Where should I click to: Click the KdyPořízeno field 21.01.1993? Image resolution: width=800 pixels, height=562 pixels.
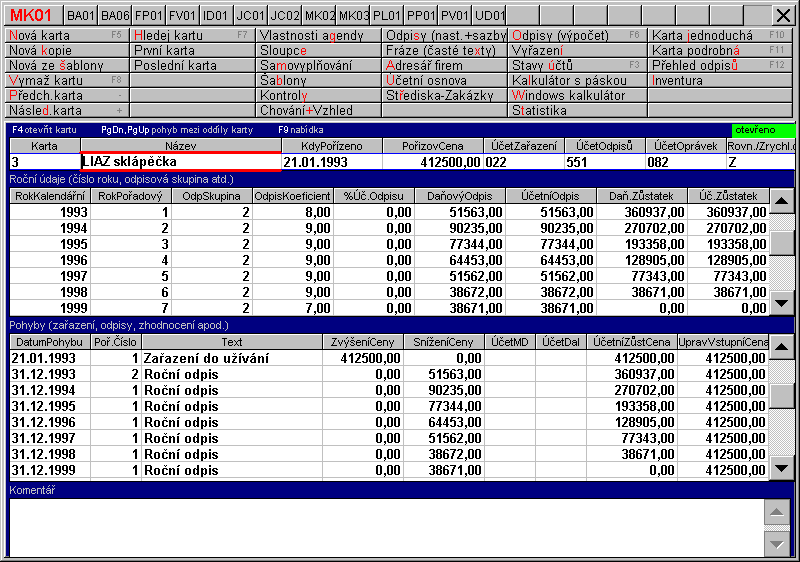pos(332,162)
